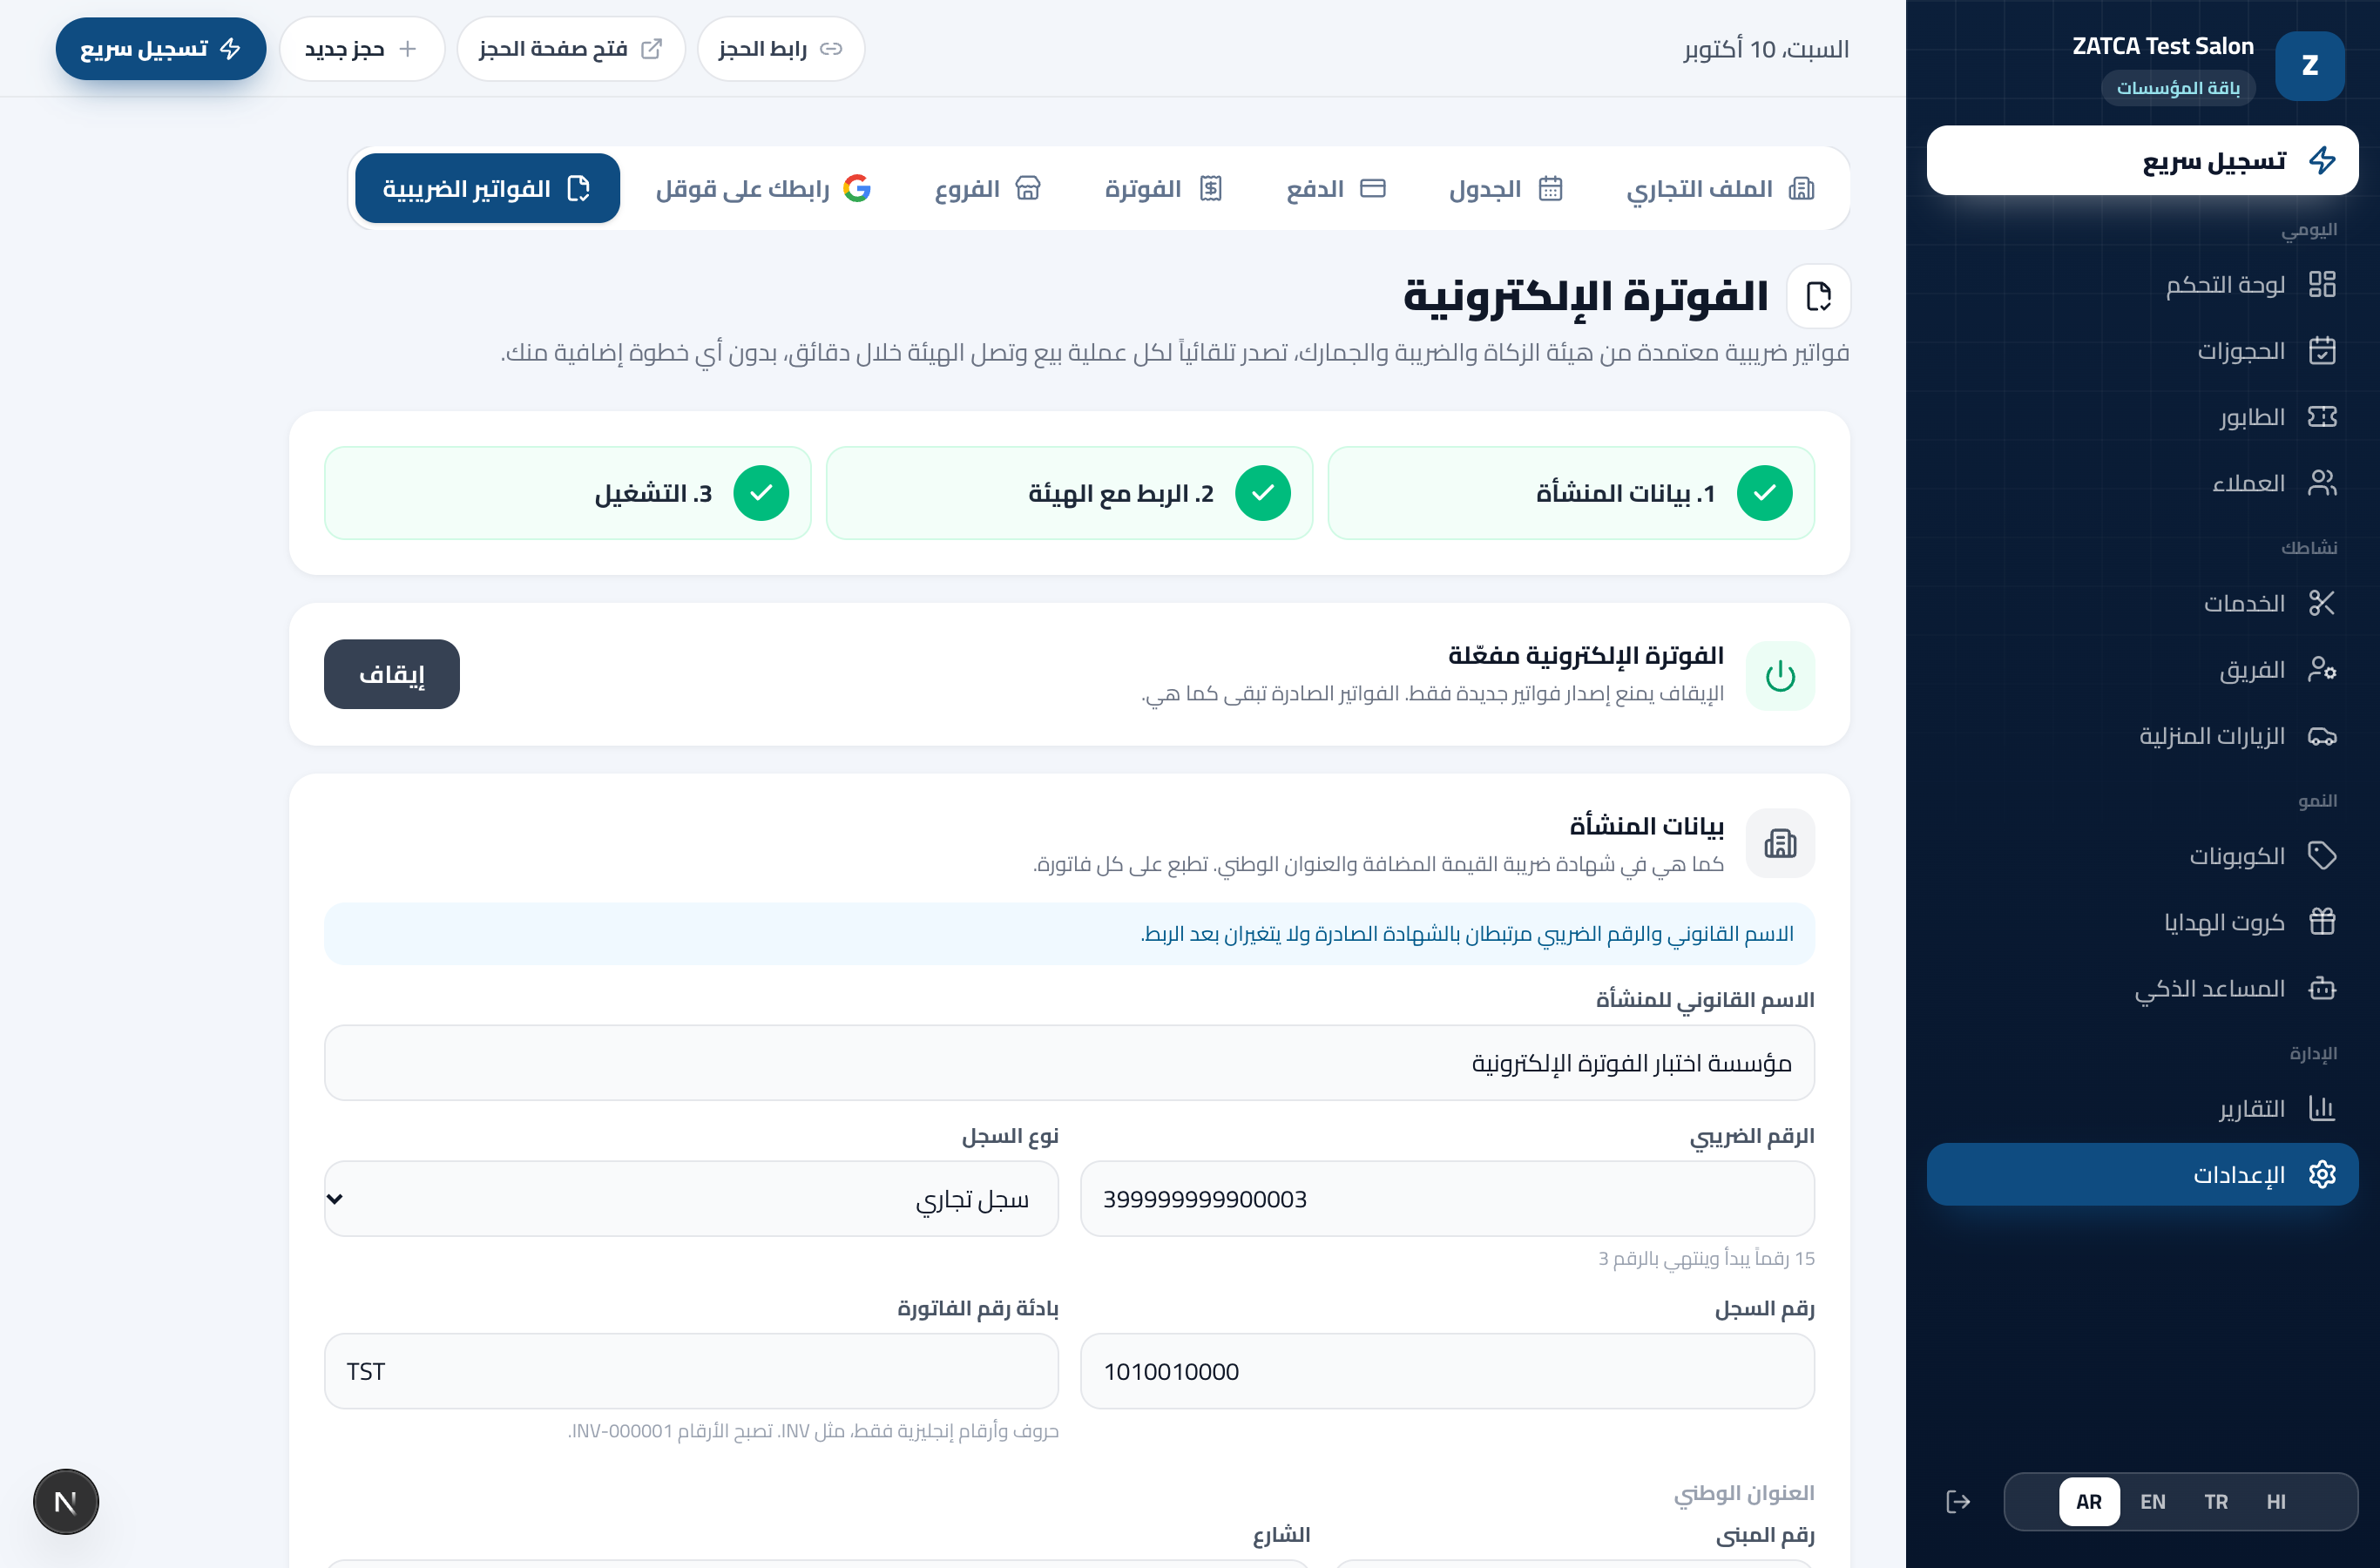
Task: Click the date السبت، 10 أكتوبر
Action: [1766, 49]
